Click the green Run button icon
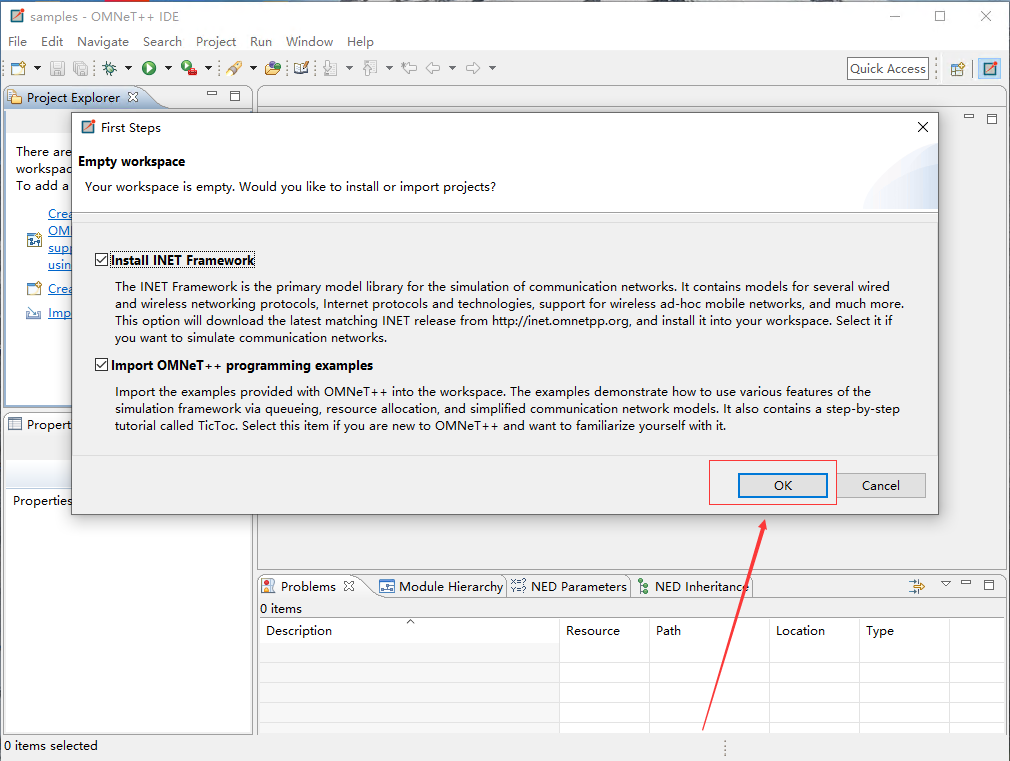The width and height of the screenshot is (1010, 761). [149, 68]
